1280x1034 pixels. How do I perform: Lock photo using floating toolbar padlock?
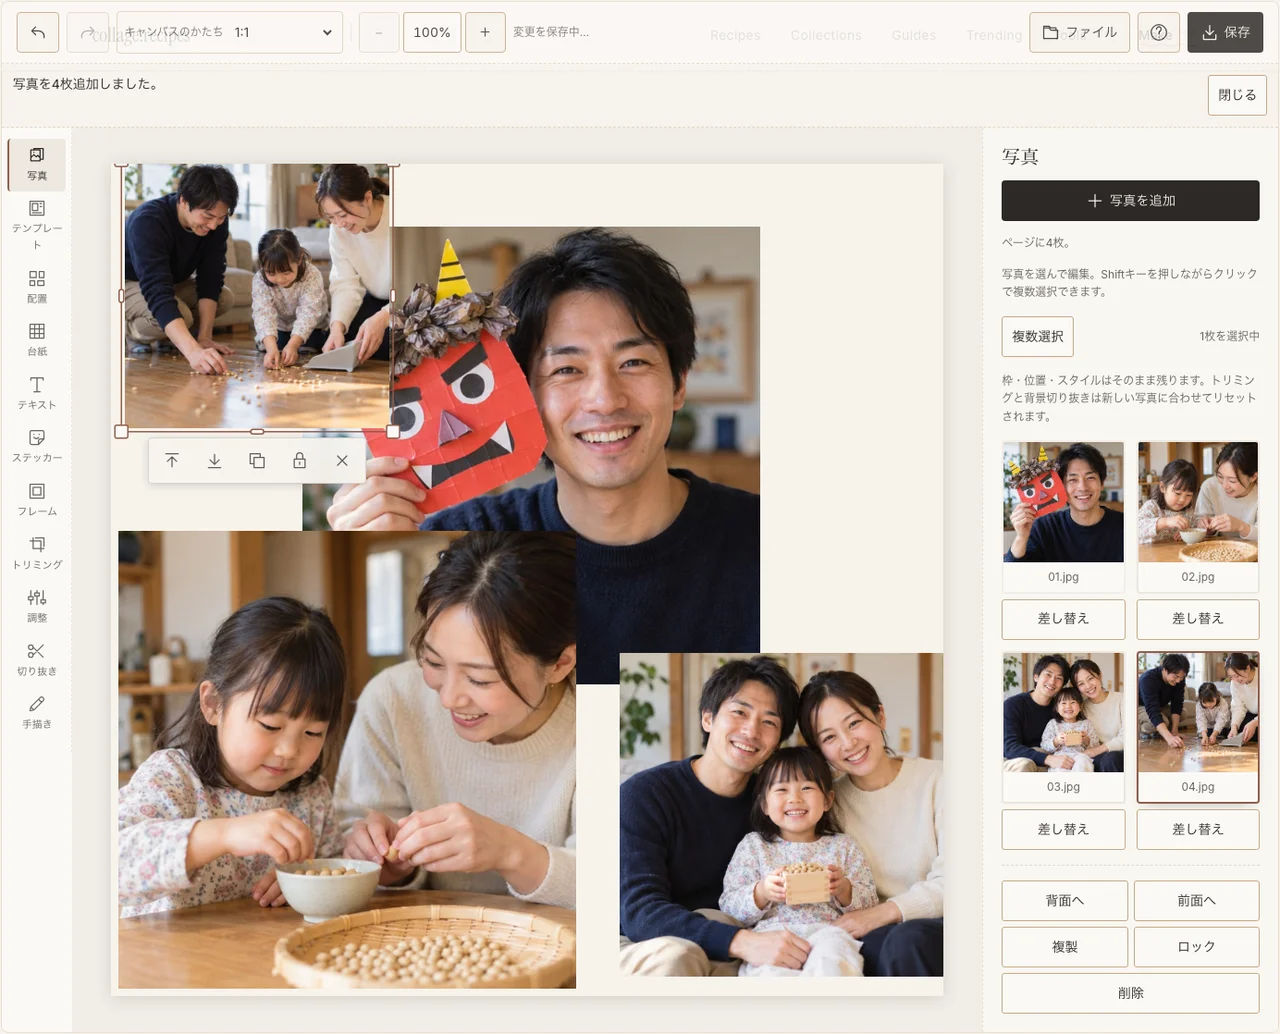[x=299, y=461]
